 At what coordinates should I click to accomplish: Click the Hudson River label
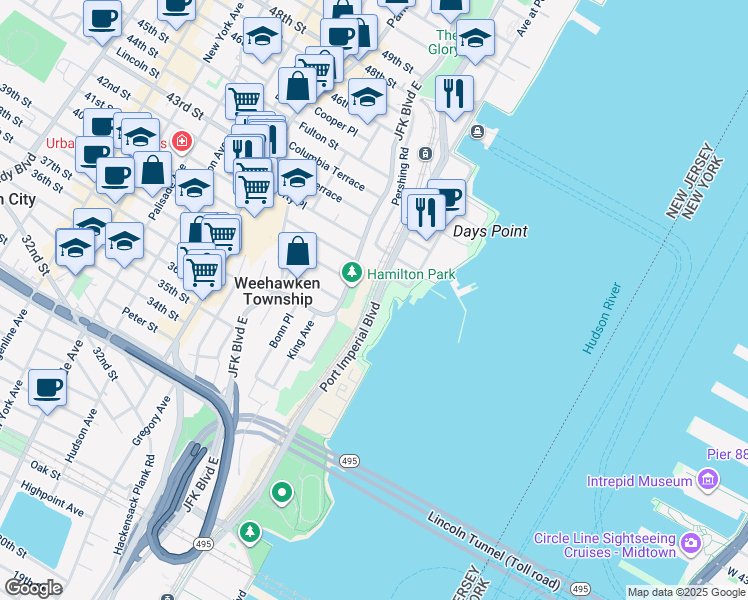[x=602, y=318]
